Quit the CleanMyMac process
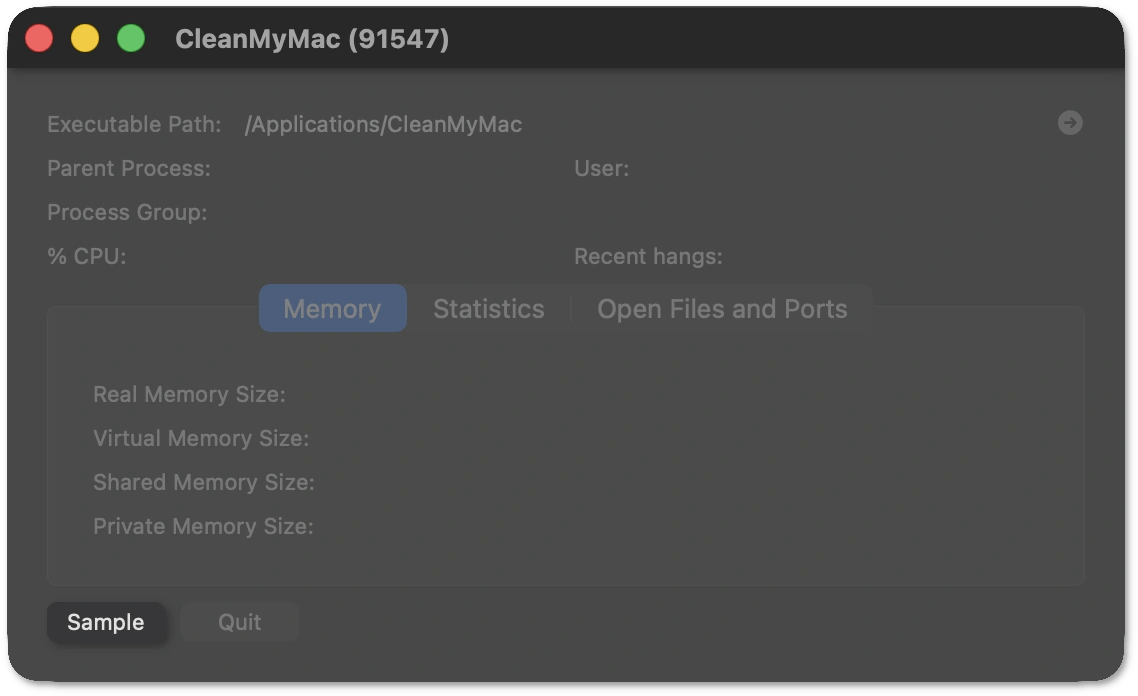Viewport: 1138px width, 696px height. tap(240, 622)
